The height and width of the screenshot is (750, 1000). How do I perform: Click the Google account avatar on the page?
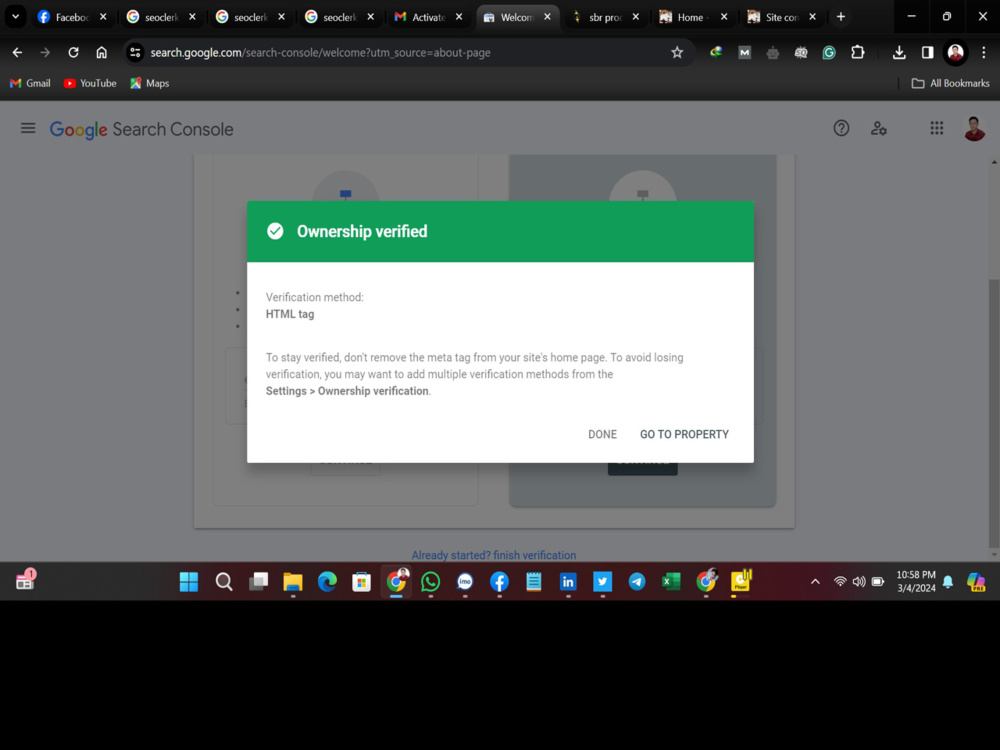tap(974, 129)
